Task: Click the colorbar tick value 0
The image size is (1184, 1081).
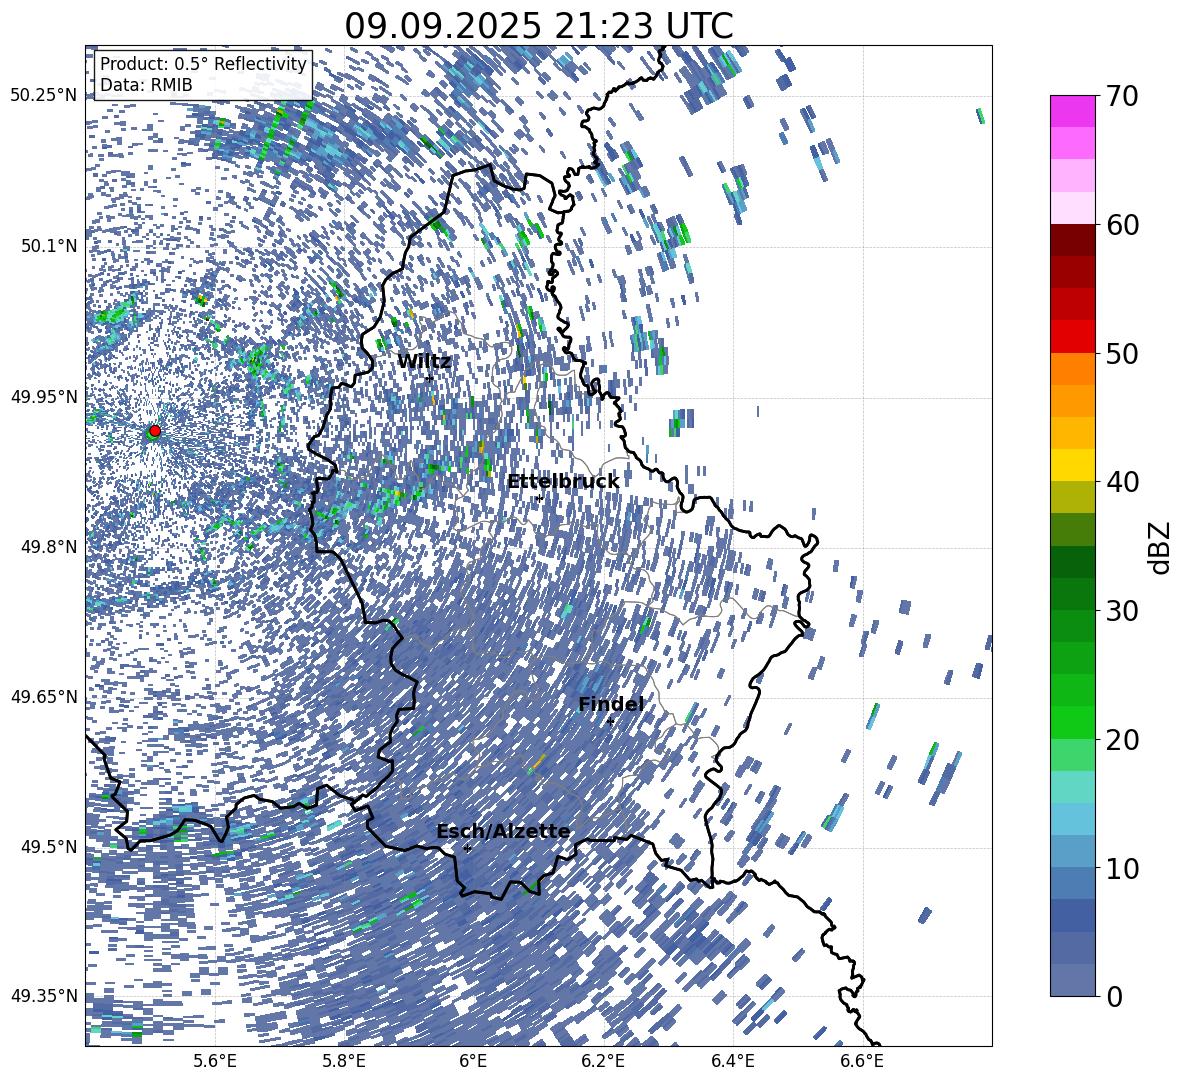Action: tap(1115, 996)
